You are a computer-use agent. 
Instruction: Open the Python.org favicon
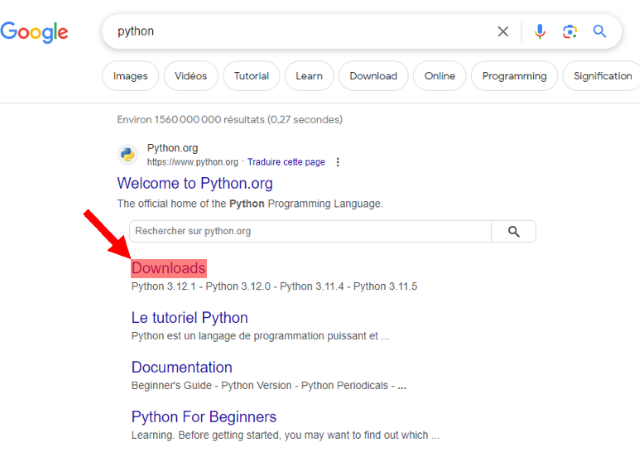(x=127, y=155)
